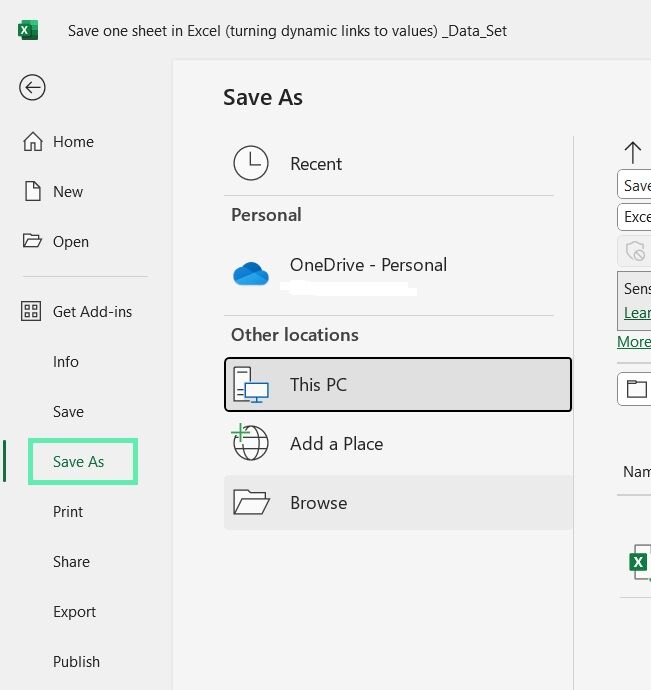The image size is (651, 690).
Task: Select New from the sidebar
Action: pos(67,191)
